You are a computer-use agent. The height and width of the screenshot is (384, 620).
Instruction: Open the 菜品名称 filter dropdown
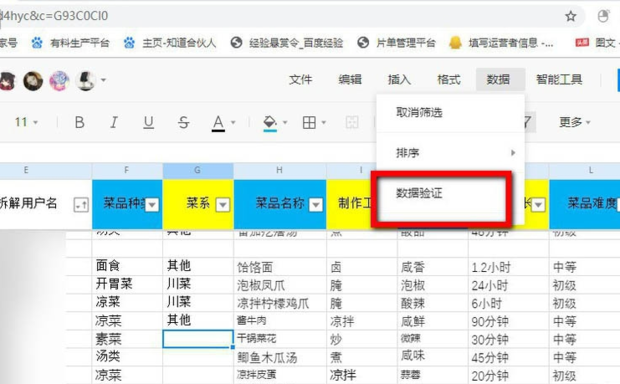tap(316, 205)
